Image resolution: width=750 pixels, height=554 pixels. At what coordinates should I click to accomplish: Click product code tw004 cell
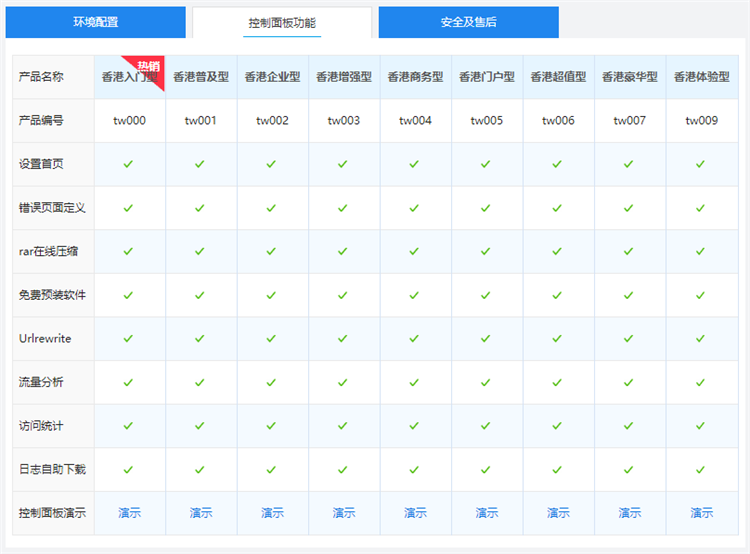[x=415, y=121]
